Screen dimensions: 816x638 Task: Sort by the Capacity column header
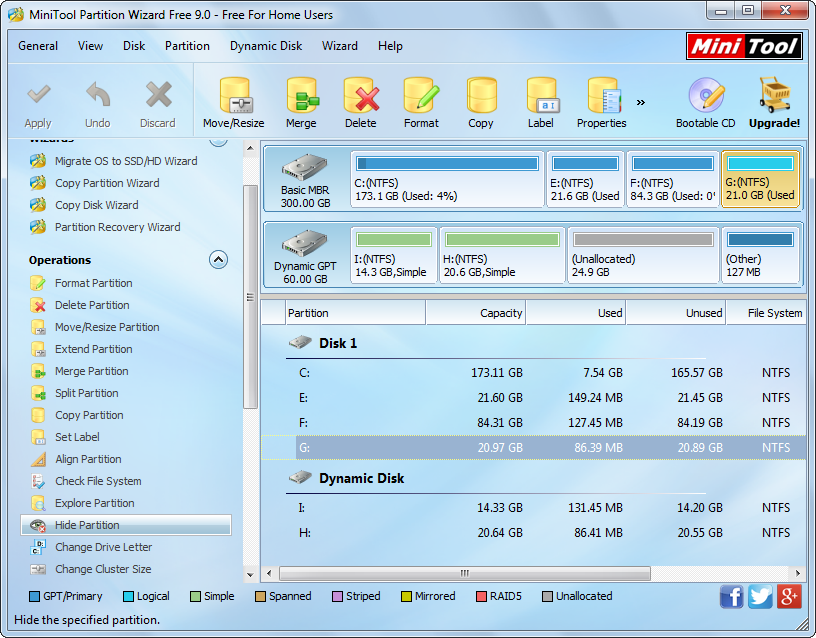[x=476, y=313]
